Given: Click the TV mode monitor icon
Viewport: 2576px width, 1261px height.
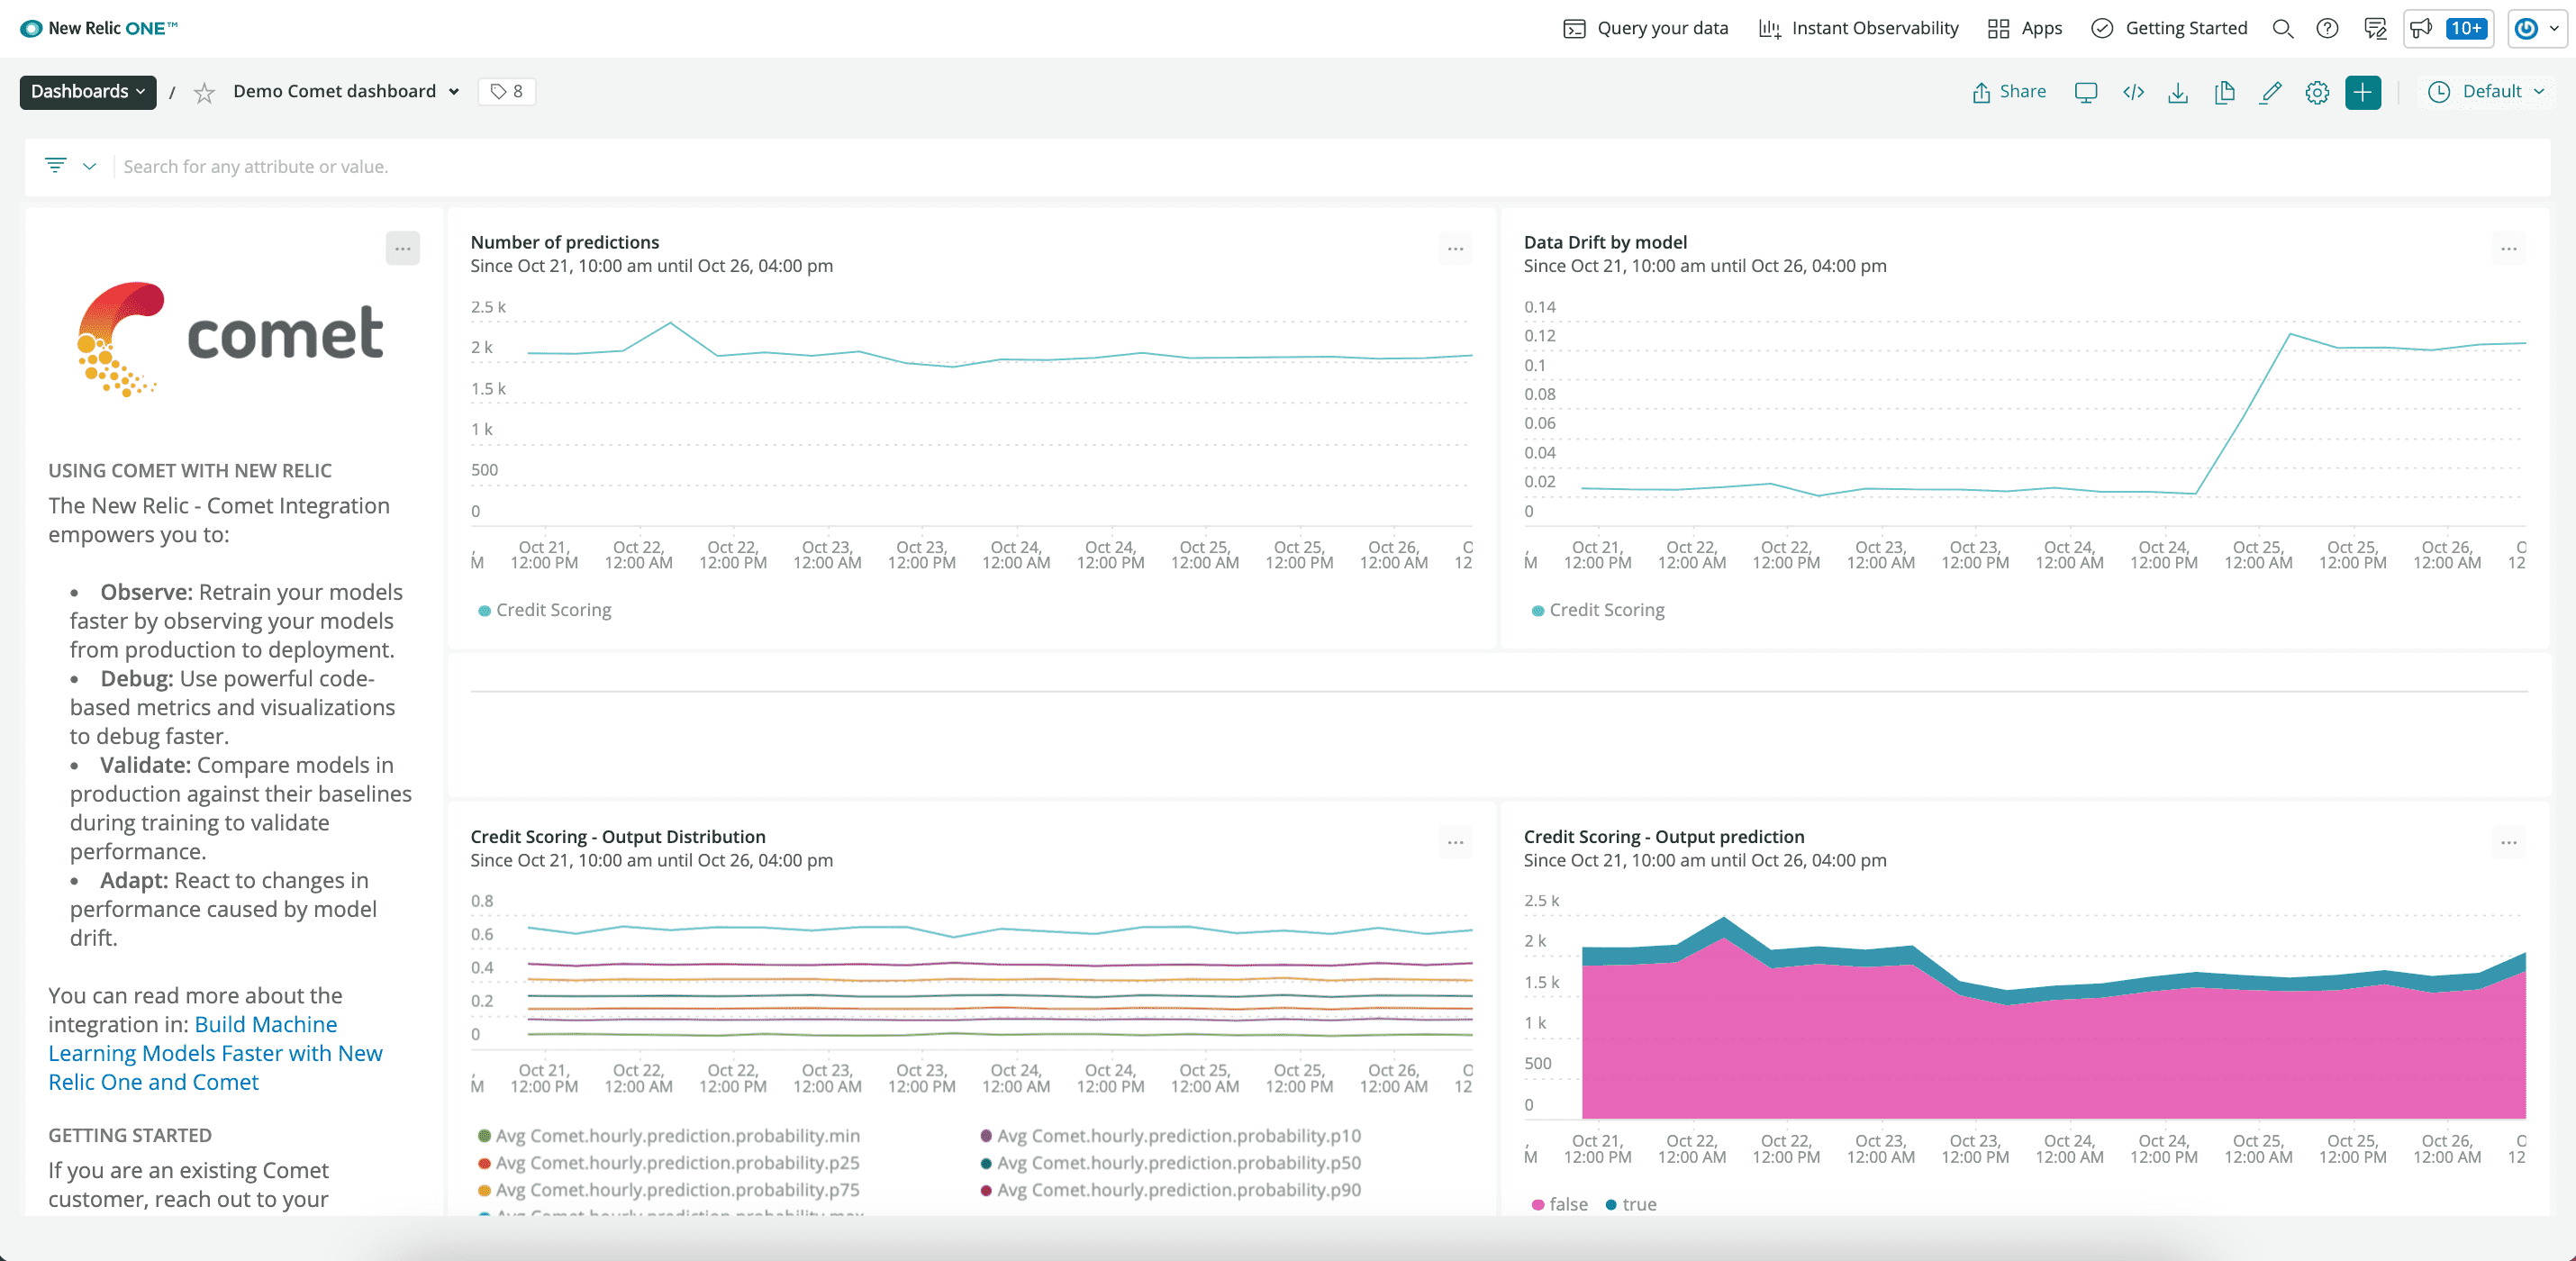Looking at the screenshot, I should [2085, 92].
